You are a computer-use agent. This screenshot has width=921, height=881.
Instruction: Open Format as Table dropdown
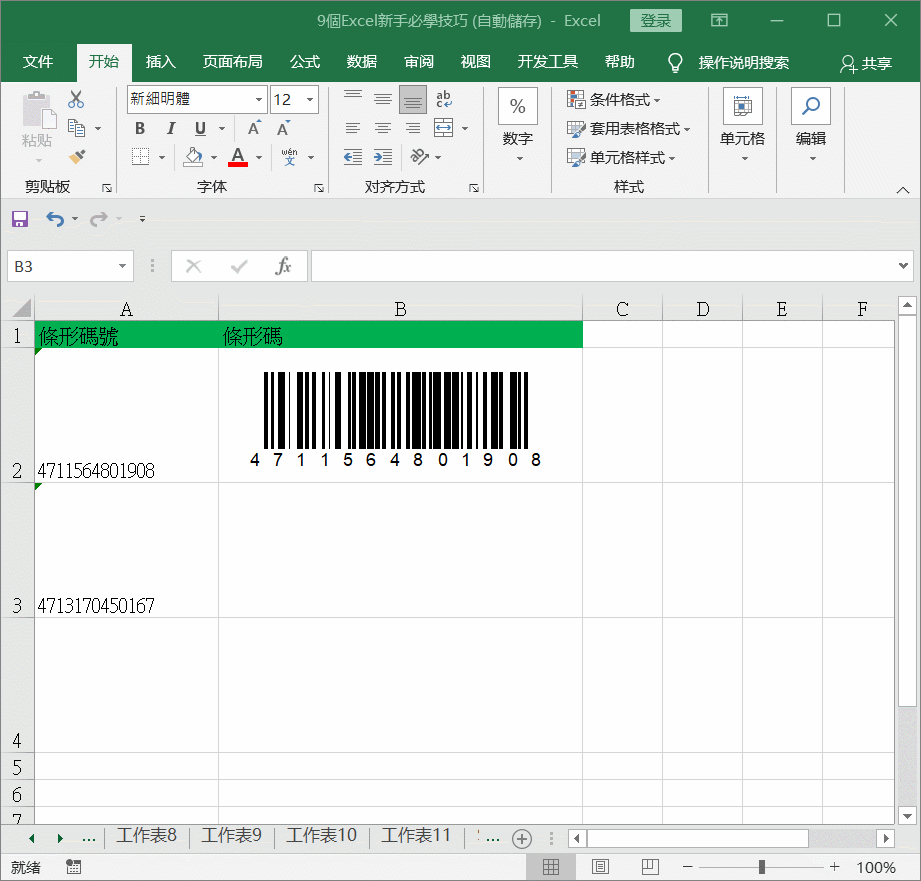click(628, 128)
